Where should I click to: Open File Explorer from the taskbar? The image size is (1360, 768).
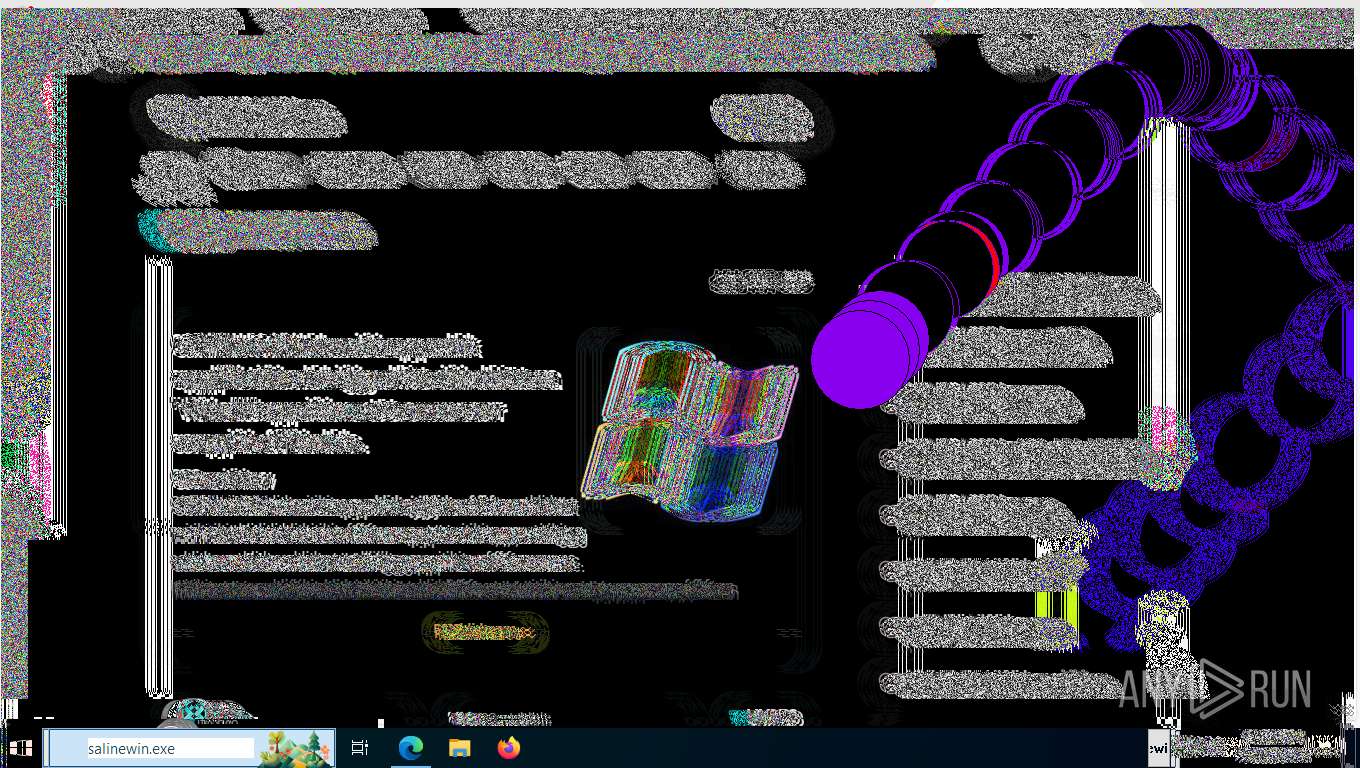[x=459, y=747]
